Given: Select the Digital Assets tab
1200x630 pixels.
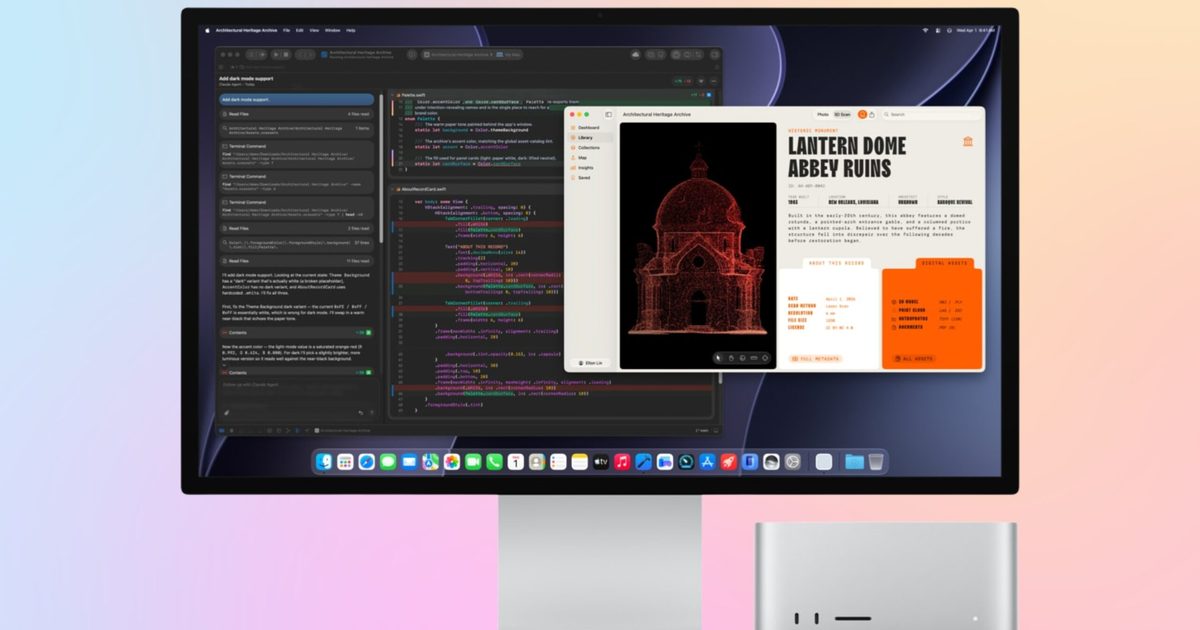Looking at the screenshot, I should pos(945,263).
